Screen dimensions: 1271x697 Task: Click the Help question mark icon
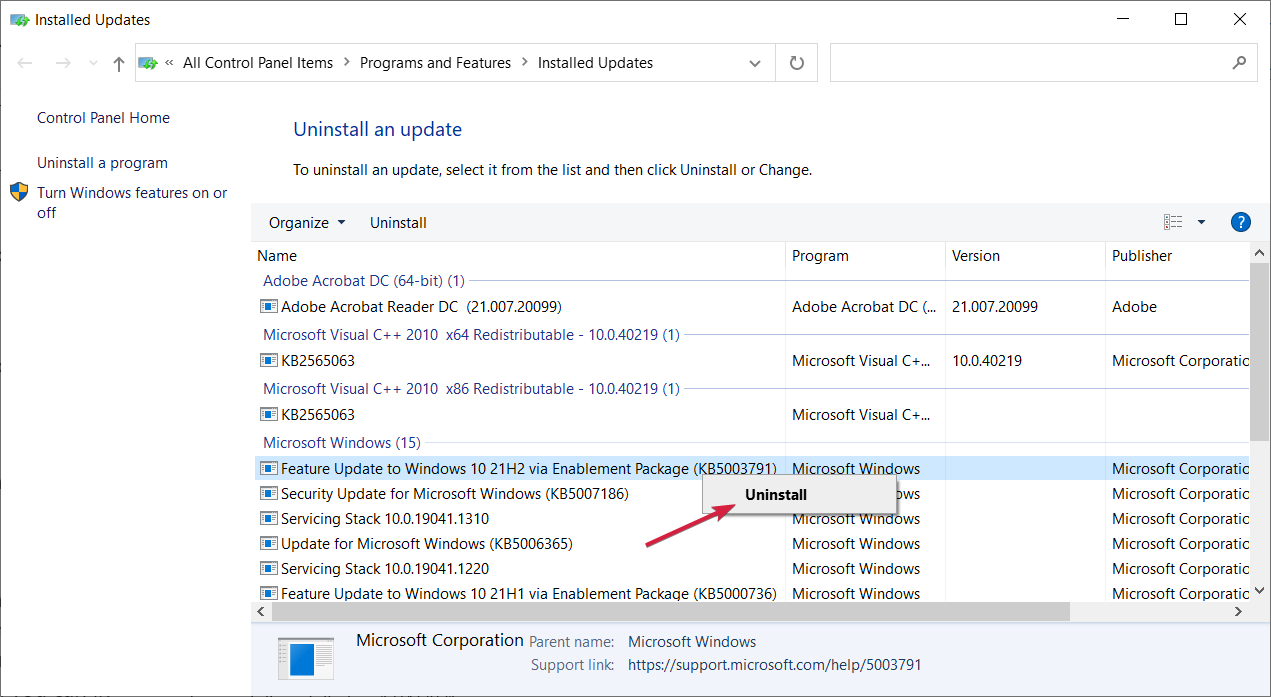point(1241,222)
